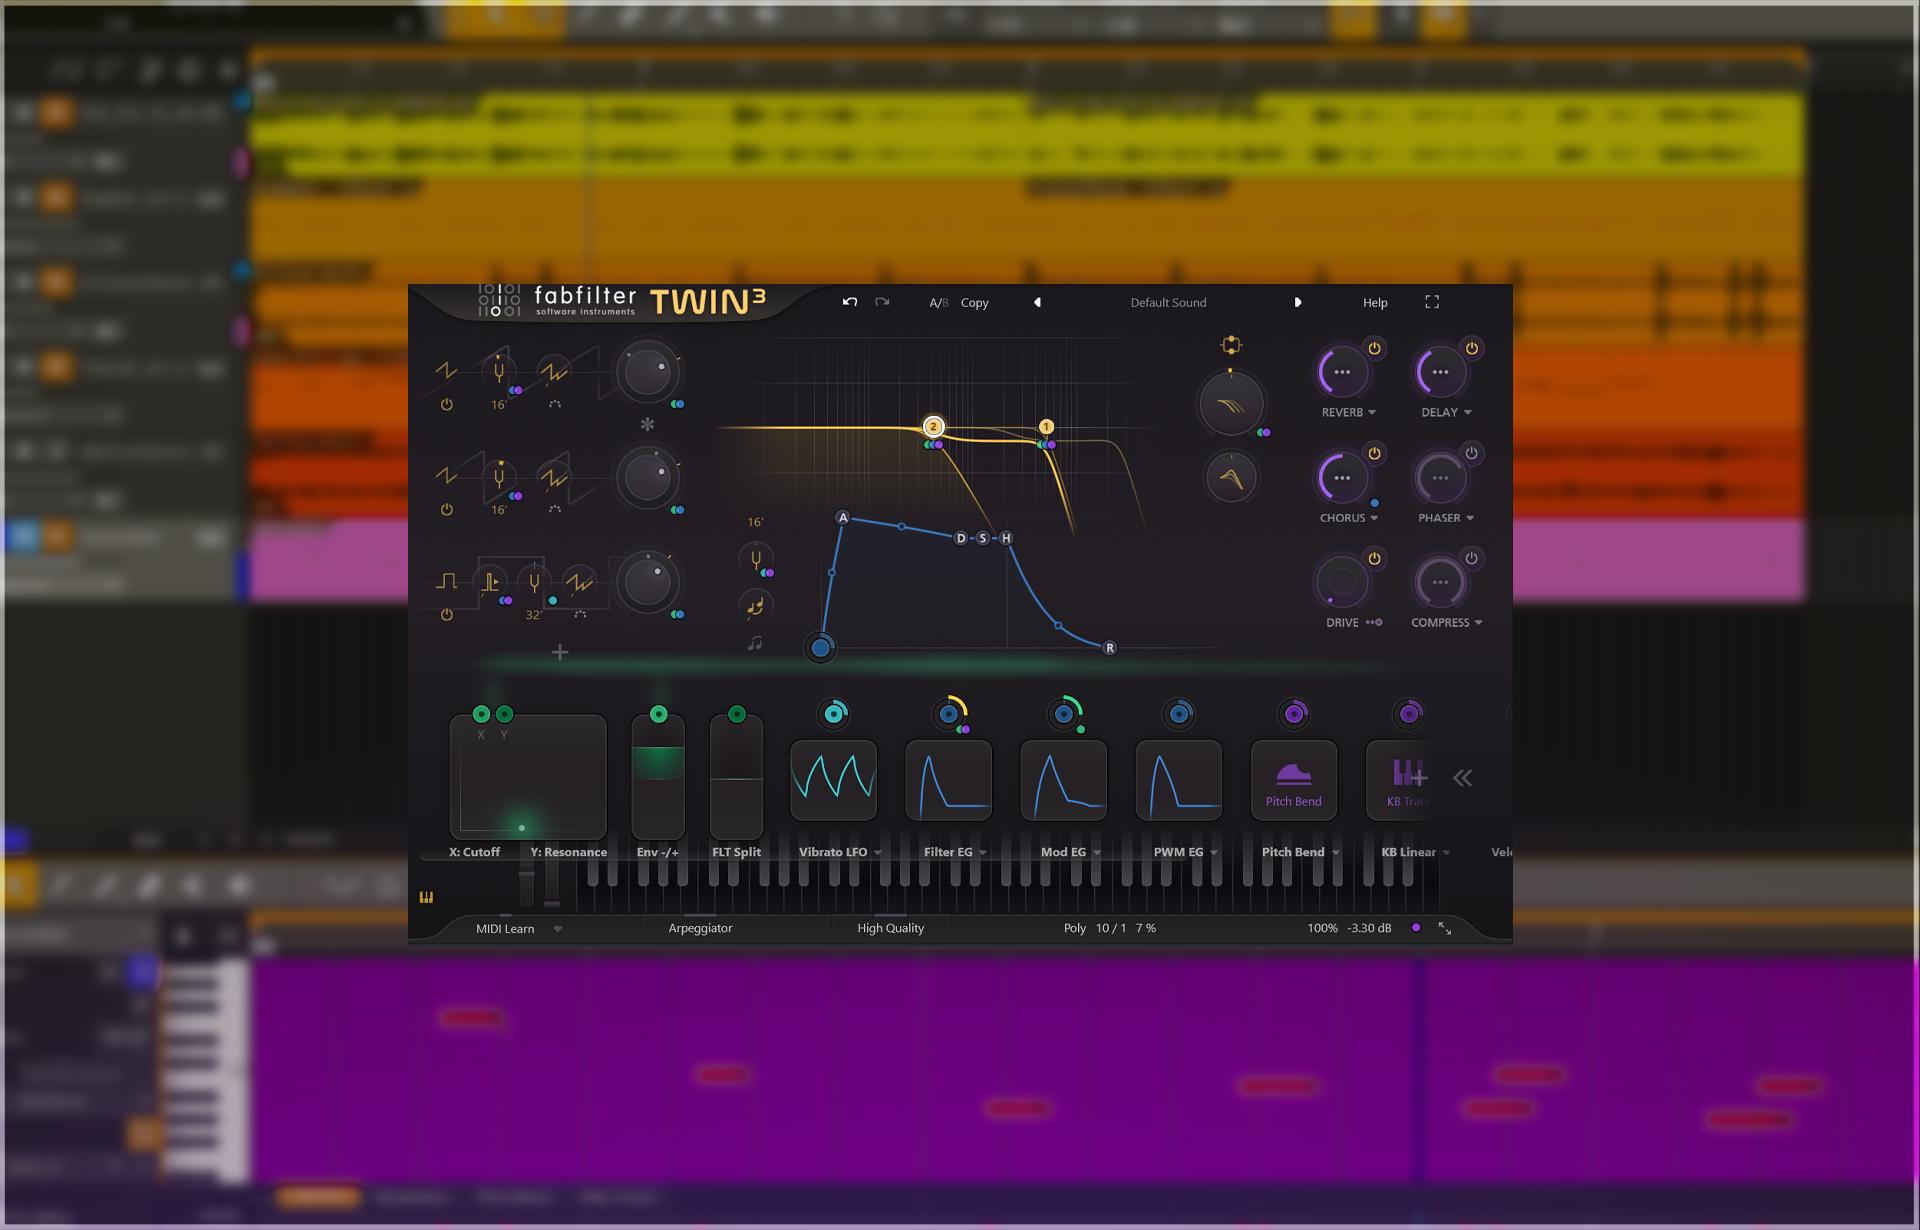Click the Env -/+ vertical slider

pyautogui.click(x=658, y=777)
